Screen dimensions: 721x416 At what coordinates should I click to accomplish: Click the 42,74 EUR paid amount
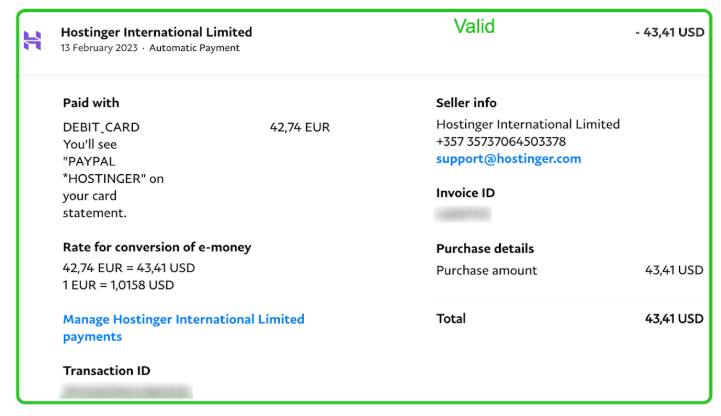click(299, 127)
